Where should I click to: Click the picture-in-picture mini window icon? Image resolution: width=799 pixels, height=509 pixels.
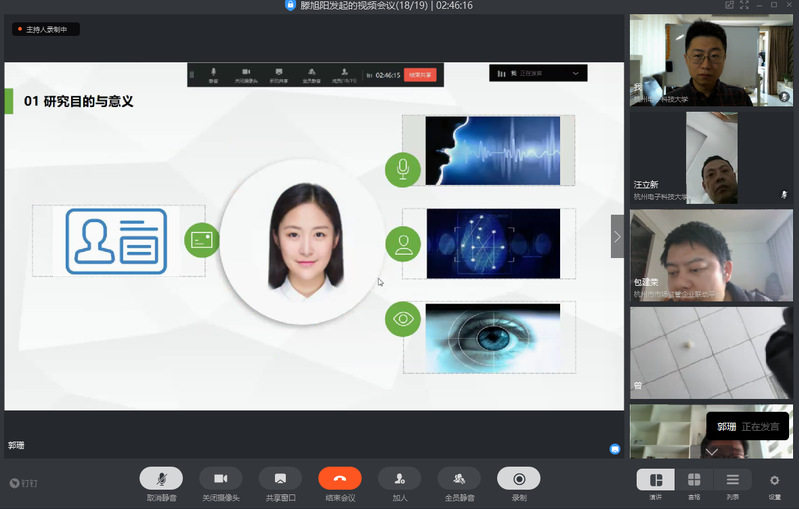coord(731,5)
